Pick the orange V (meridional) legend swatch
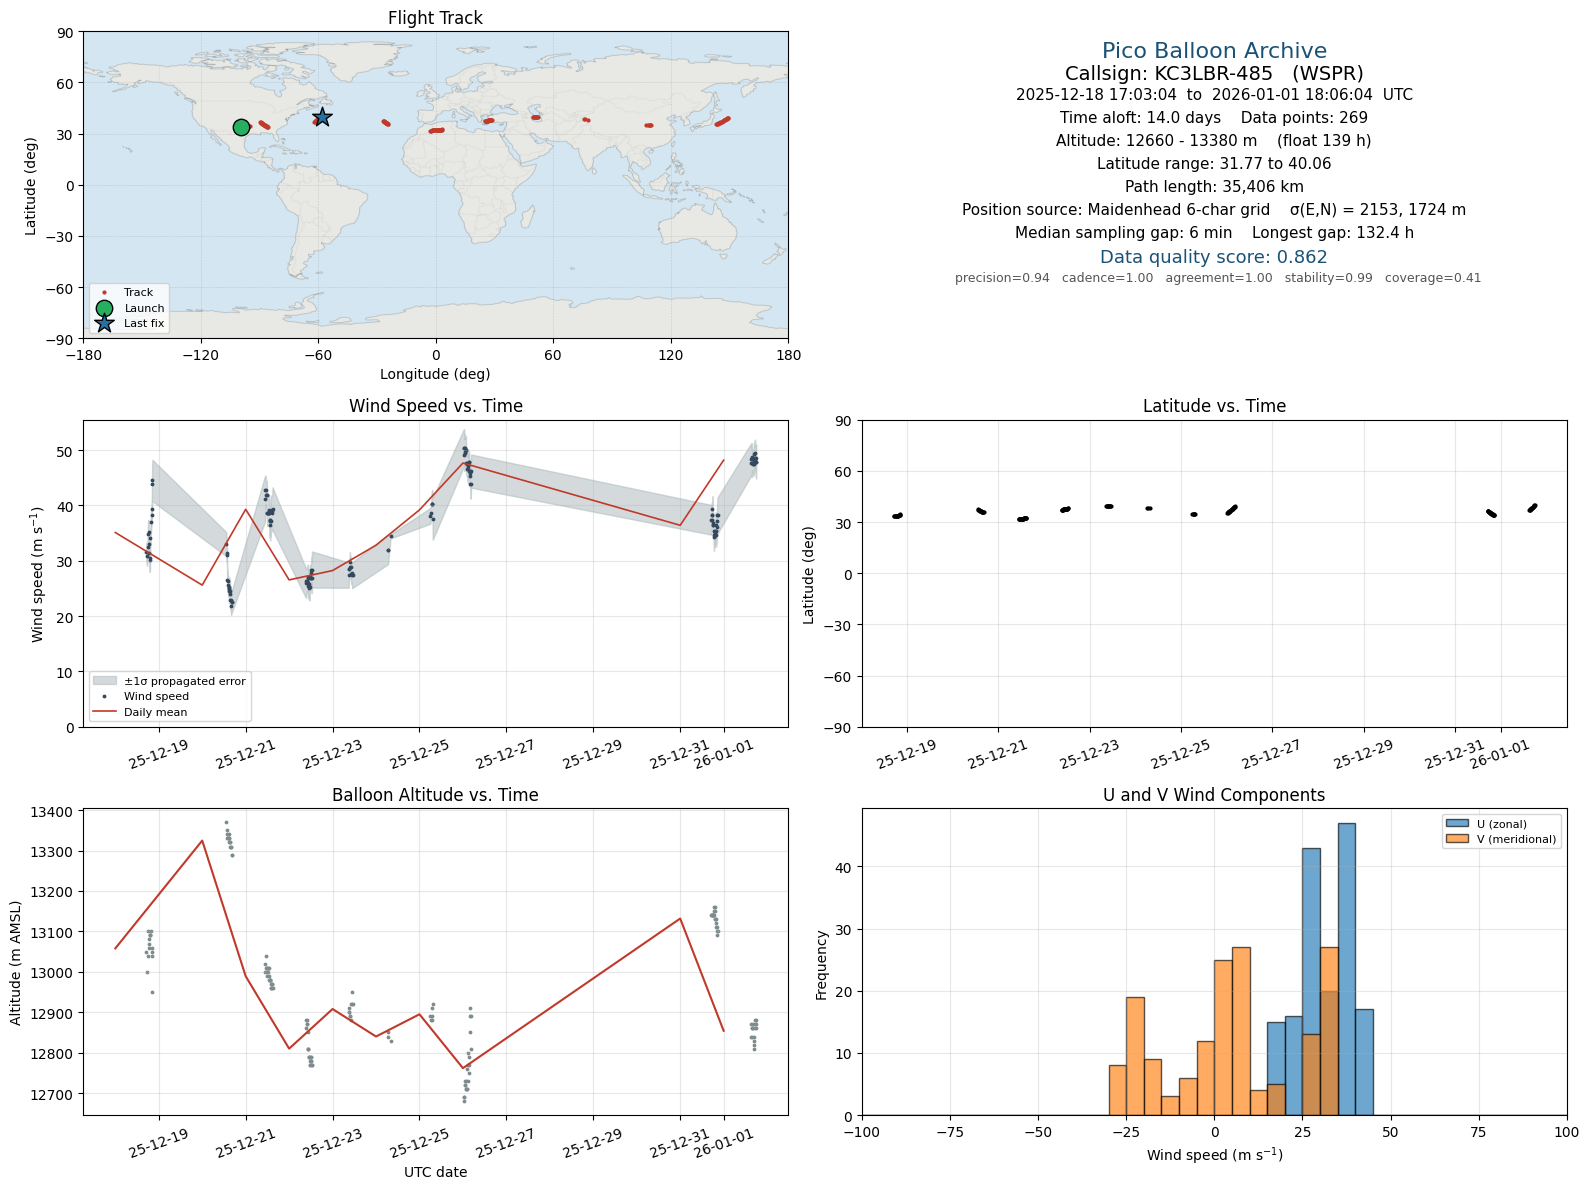 coord(1456,839)
